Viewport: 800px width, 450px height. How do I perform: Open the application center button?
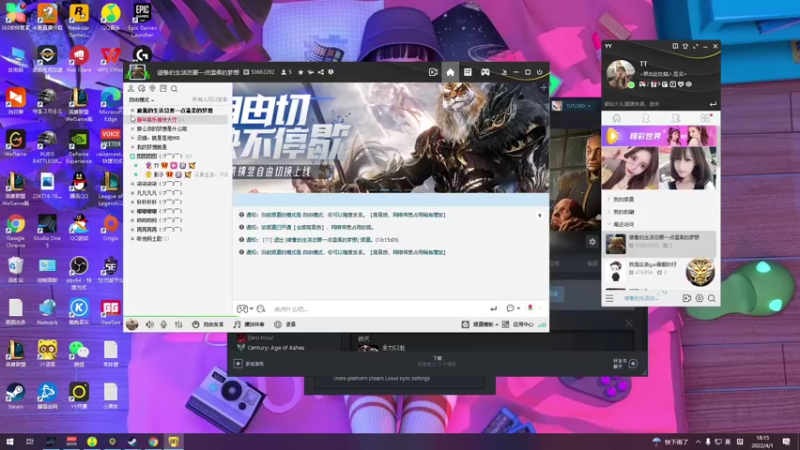tap(517, 324)
